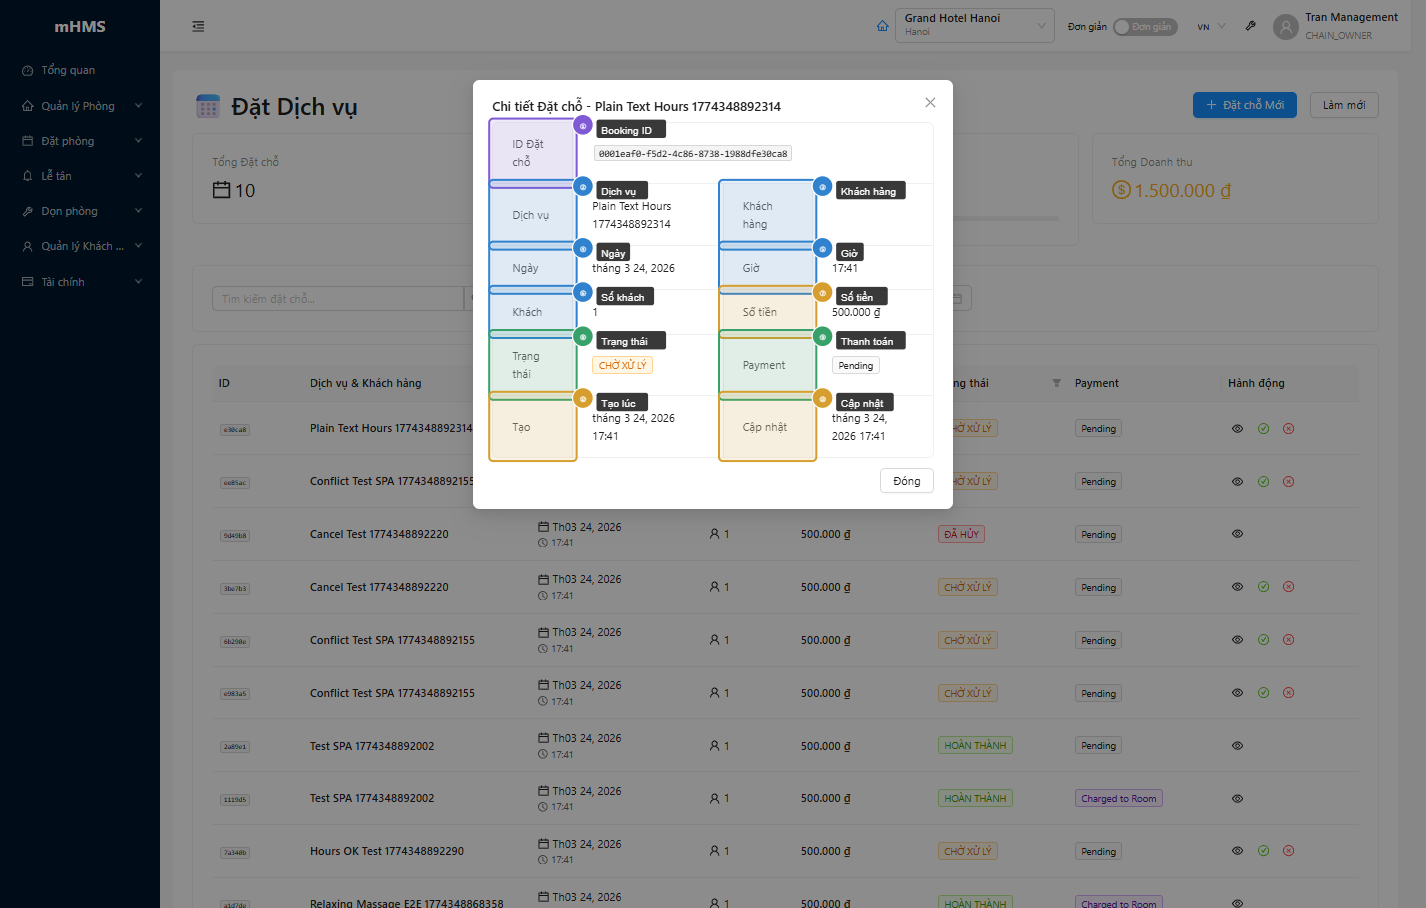The width and height of the screenshot is (1426, 908).
Task: Click the sidebar collapse icon in top bar
Action: pos(198,26)
